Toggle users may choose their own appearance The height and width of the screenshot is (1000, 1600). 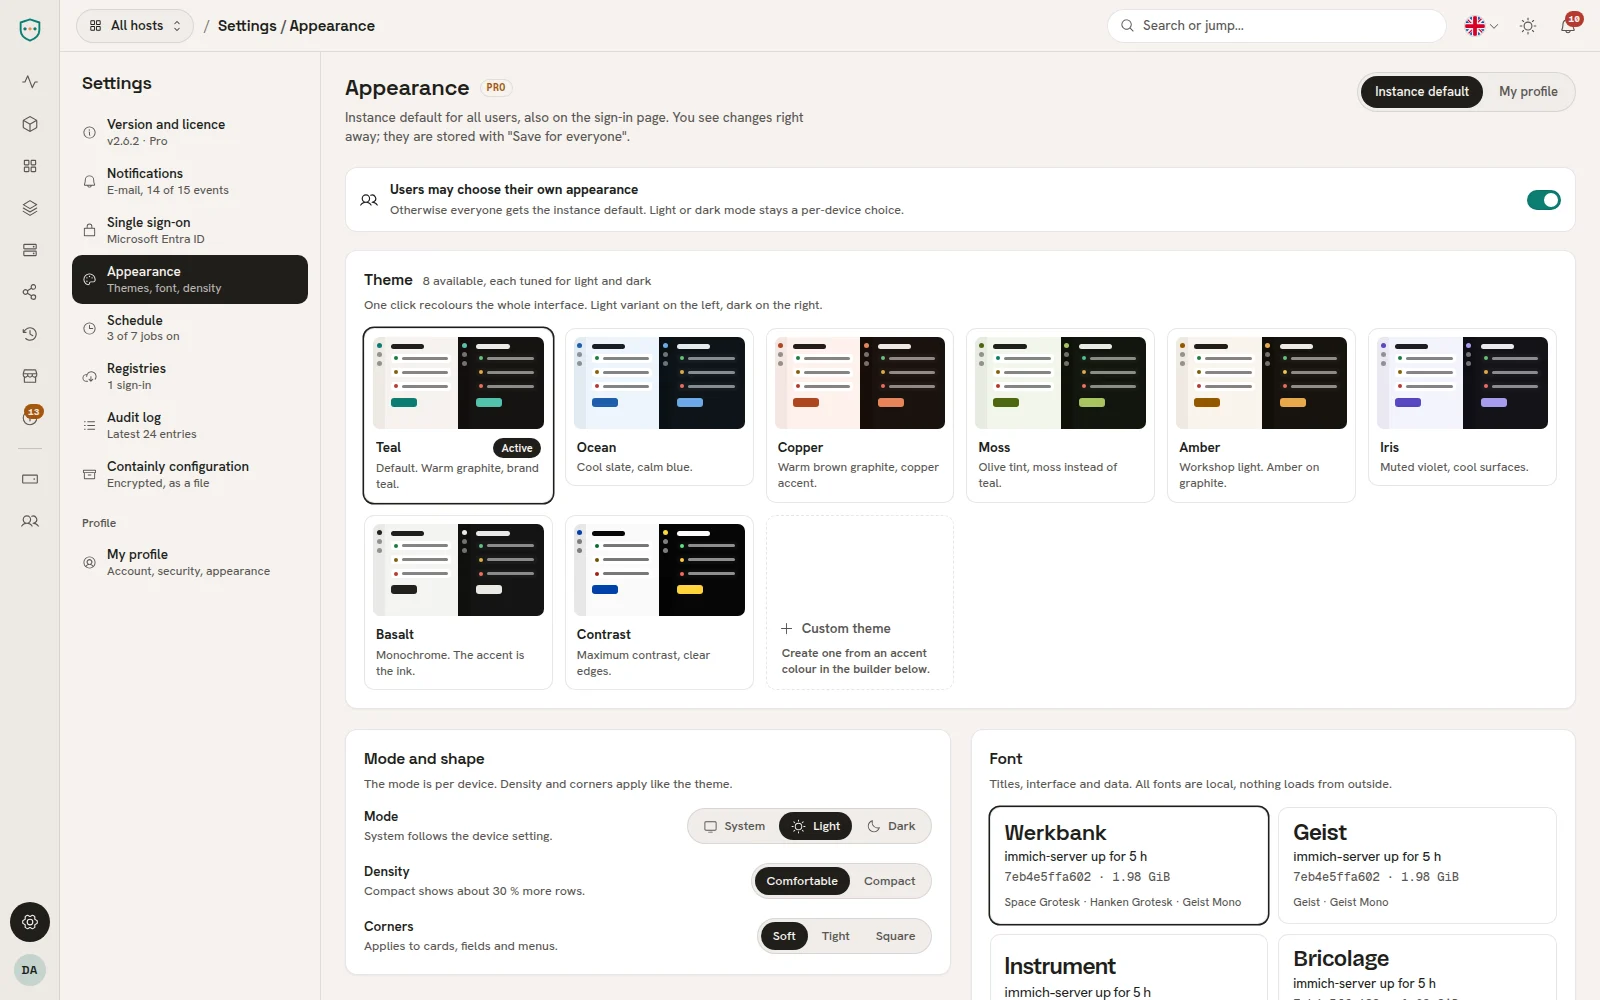[1544, 200]
